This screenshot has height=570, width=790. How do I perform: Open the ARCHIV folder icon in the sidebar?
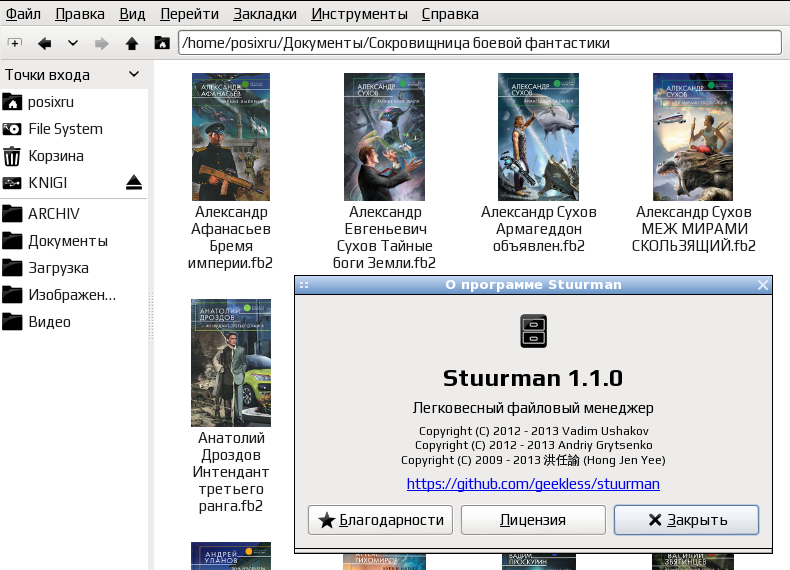point(12,214)
